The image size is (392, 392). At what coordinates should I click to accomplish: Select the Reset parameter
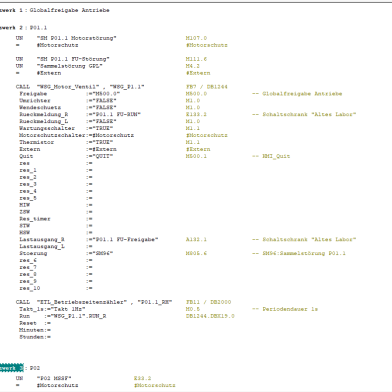pyautogui.click(x=28, y=323)
